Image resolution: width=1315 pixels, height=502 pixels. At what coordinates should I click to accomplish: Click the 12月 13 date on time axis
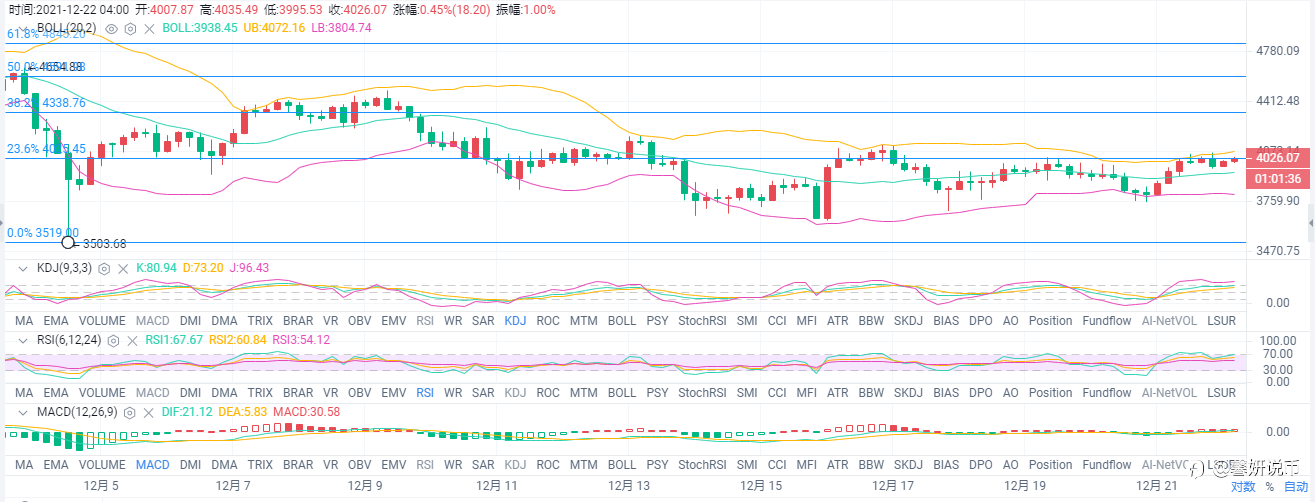click(x=628, y=485)
